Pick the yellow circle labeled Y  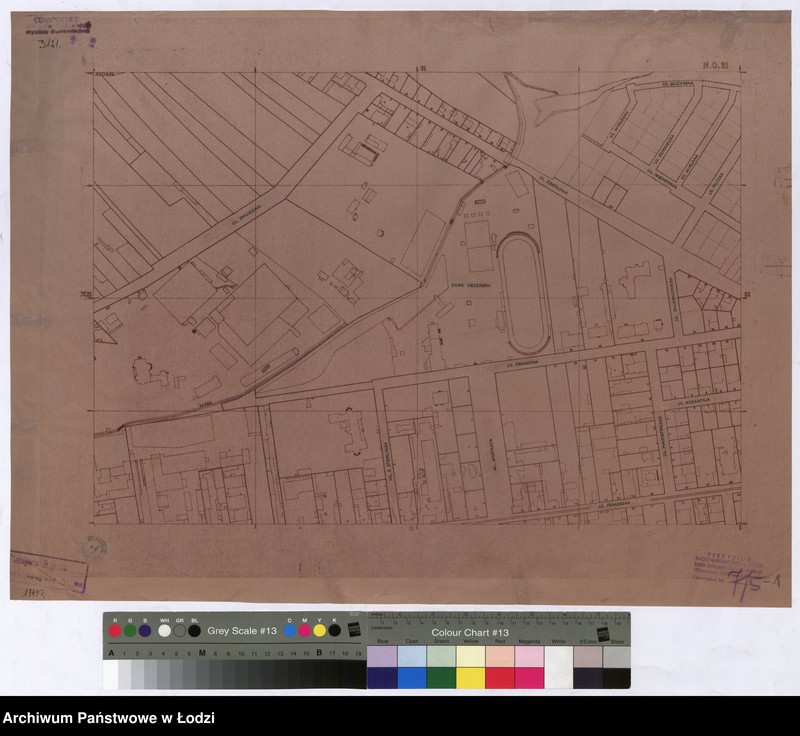pyautogui.click(x=319, y=631)
